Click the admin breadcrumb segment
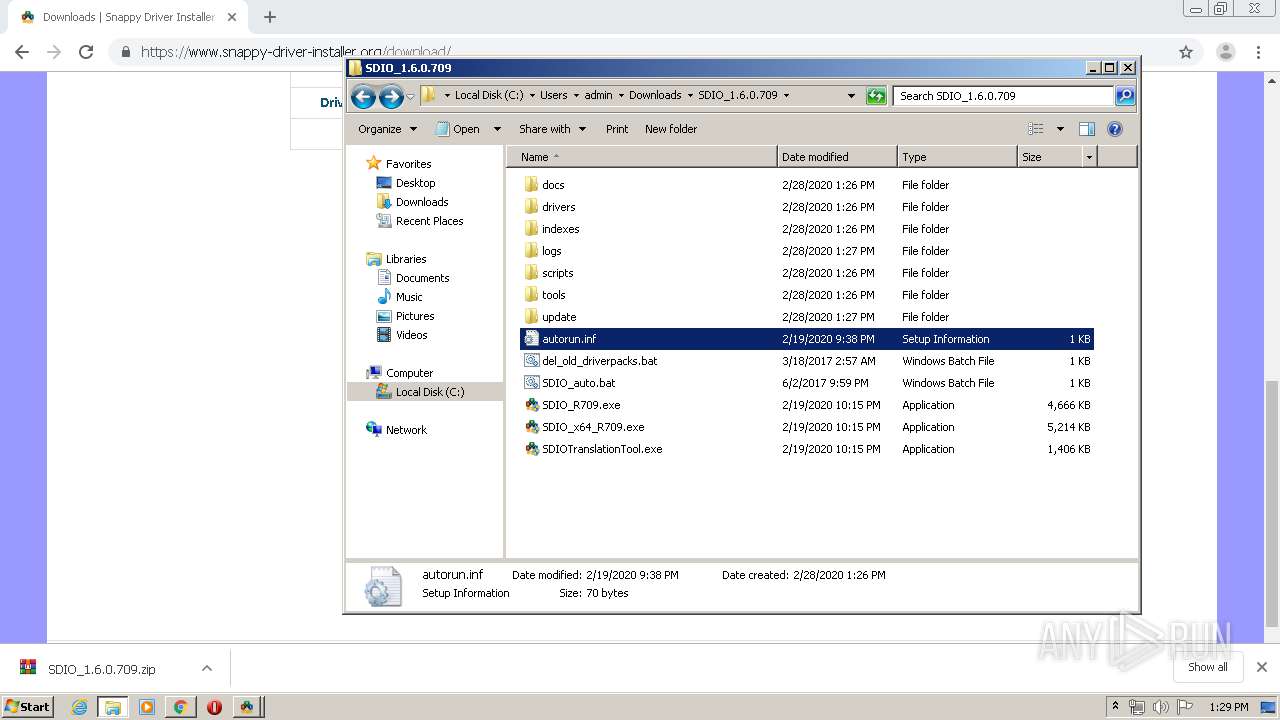This screenshot has height=720, width=1280. 598,96
